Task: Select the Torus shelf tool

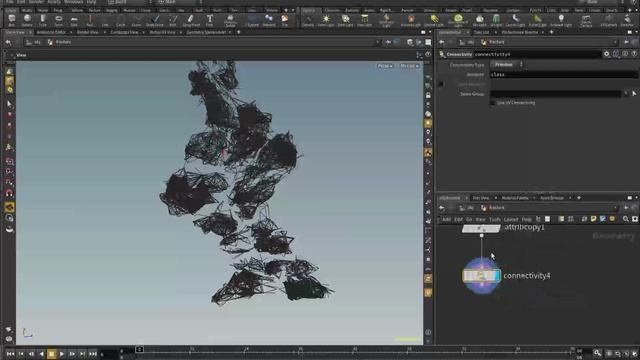Action: (58, 20)
